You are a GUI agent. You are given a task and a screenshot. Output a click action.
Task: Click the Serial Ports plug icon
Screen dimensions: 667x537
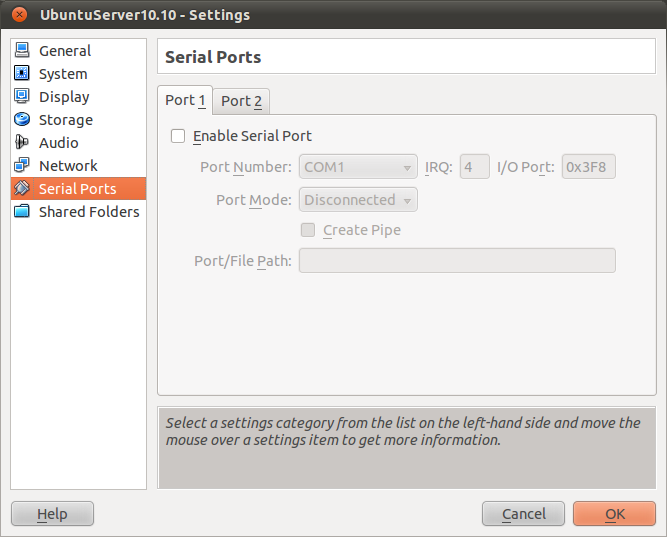pos(22,189)
